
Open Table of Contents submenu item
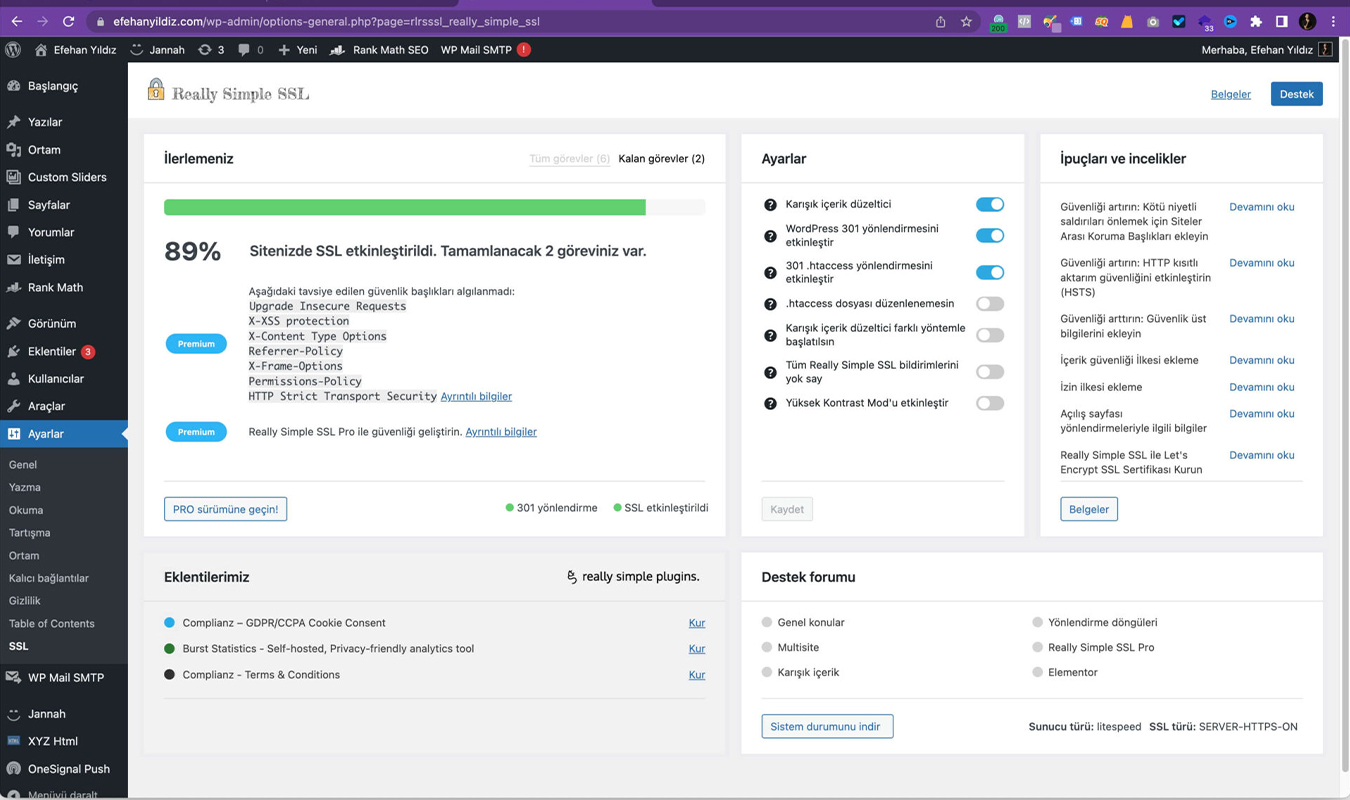(52, 624)
